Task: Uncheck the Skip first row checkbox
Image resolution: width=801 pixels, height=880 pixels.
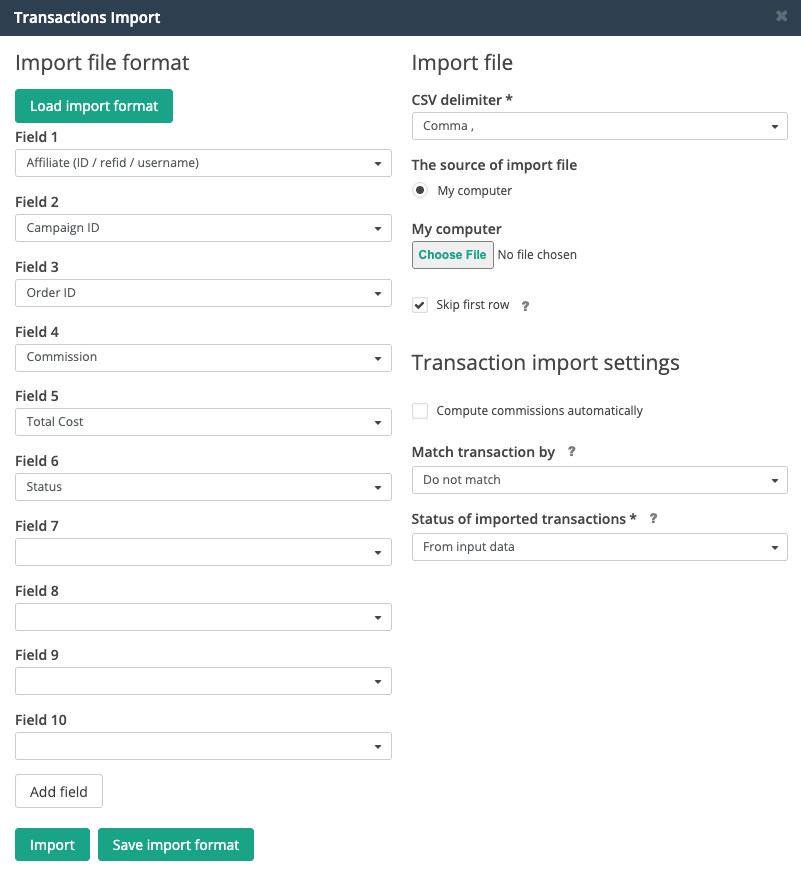Action: pyautogui.click(x=420, y=305)
